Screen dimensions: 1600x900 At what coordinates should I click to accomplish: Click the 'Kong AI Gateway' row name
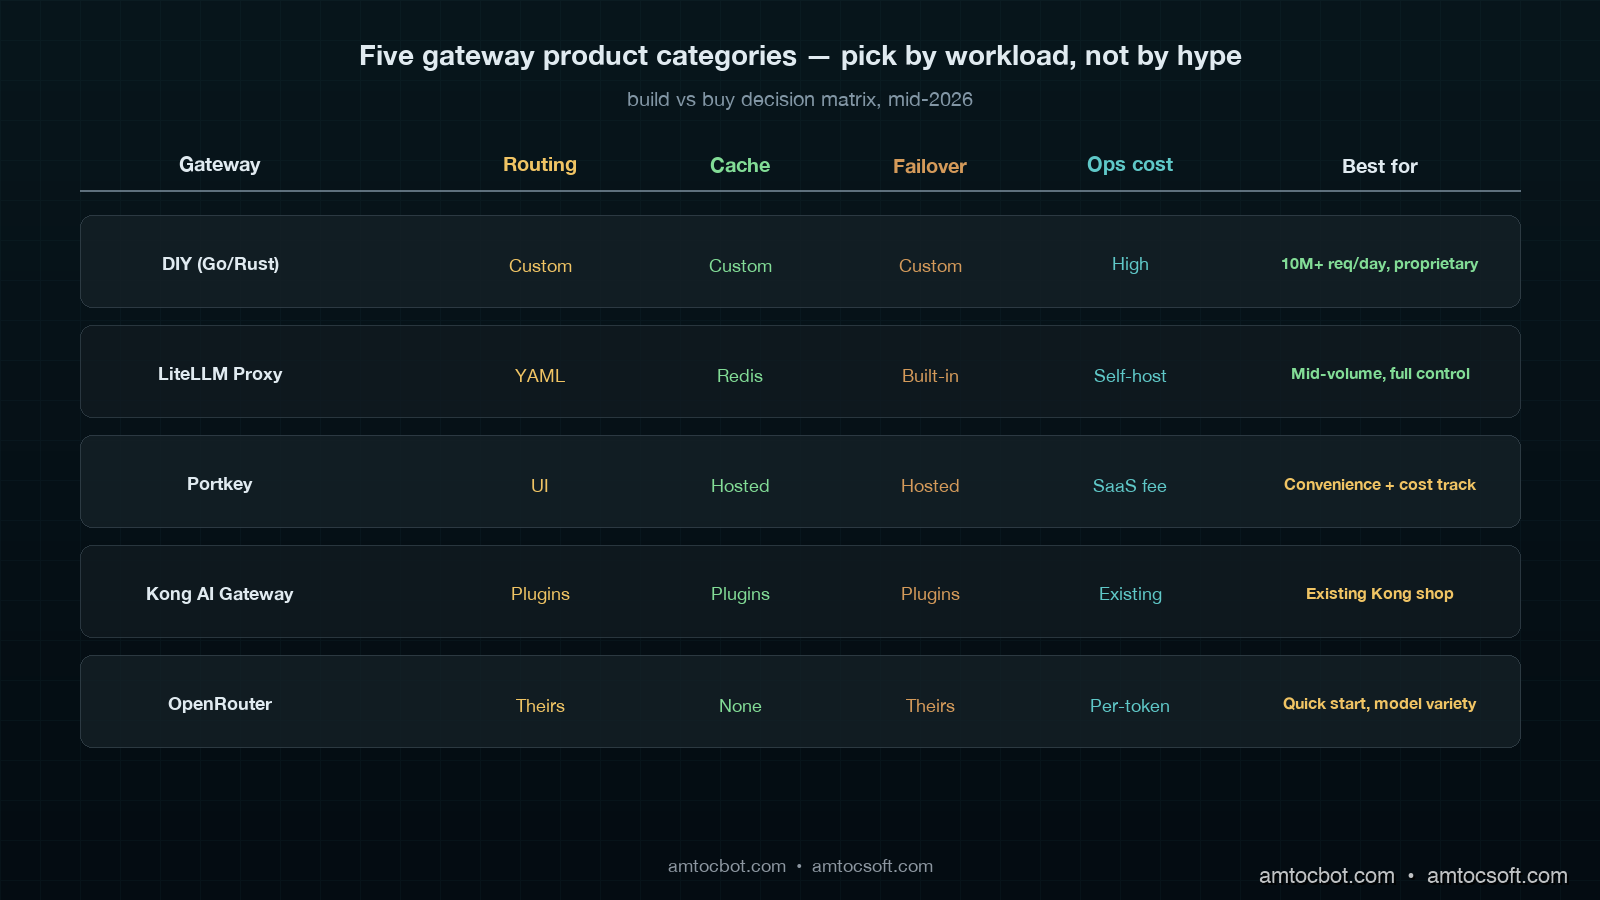[220, 594]
